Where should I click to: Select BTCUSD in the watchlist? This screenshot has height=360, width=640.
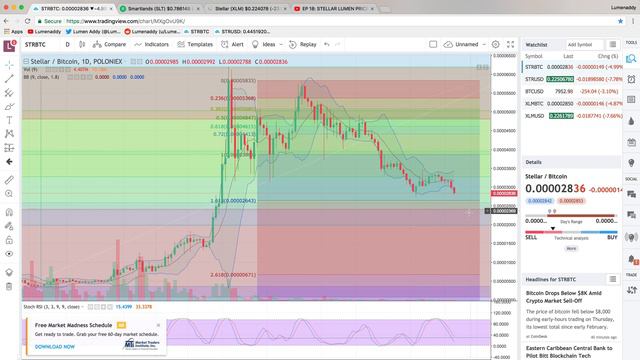point(572,91)
